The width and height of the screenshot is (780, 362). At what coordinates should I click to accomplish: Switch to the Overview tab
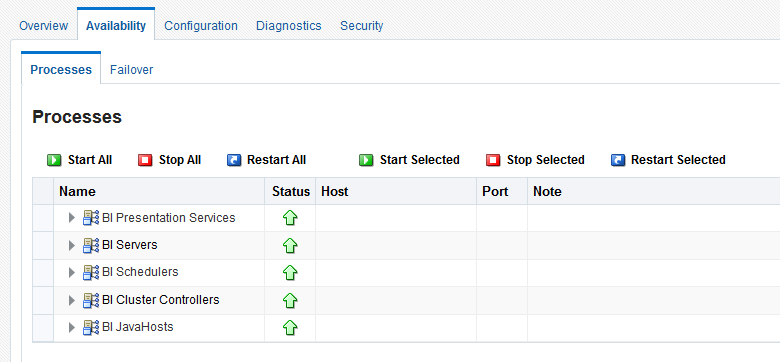[x=43, y=26]
